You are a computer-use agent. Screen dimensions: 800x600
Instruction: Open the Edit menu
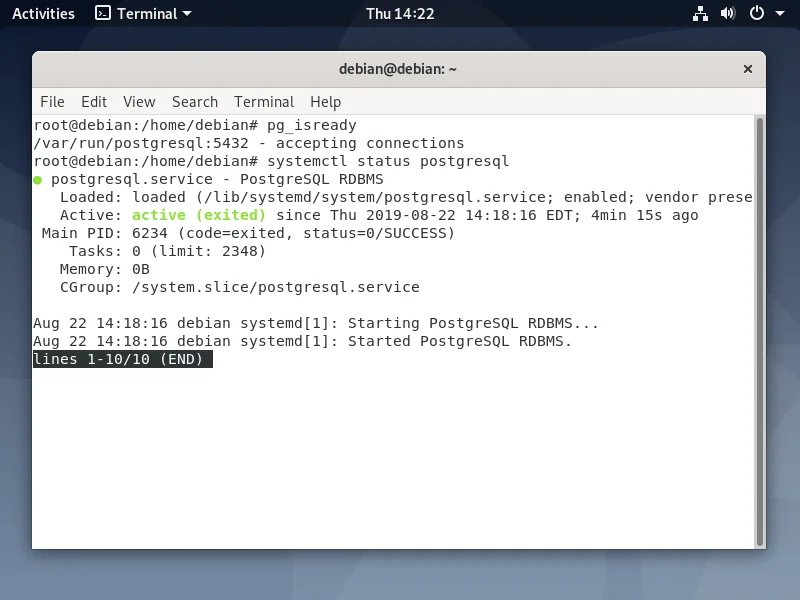[94, 102]
